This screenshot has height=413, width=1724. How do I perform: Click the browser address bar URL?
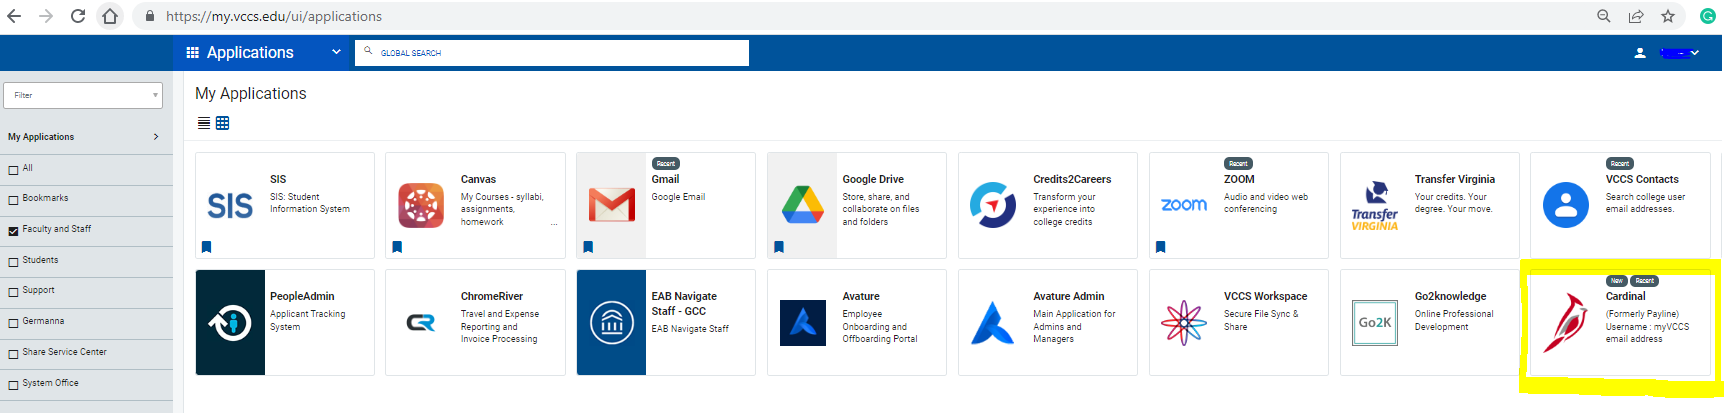click(x=274, y=16)
